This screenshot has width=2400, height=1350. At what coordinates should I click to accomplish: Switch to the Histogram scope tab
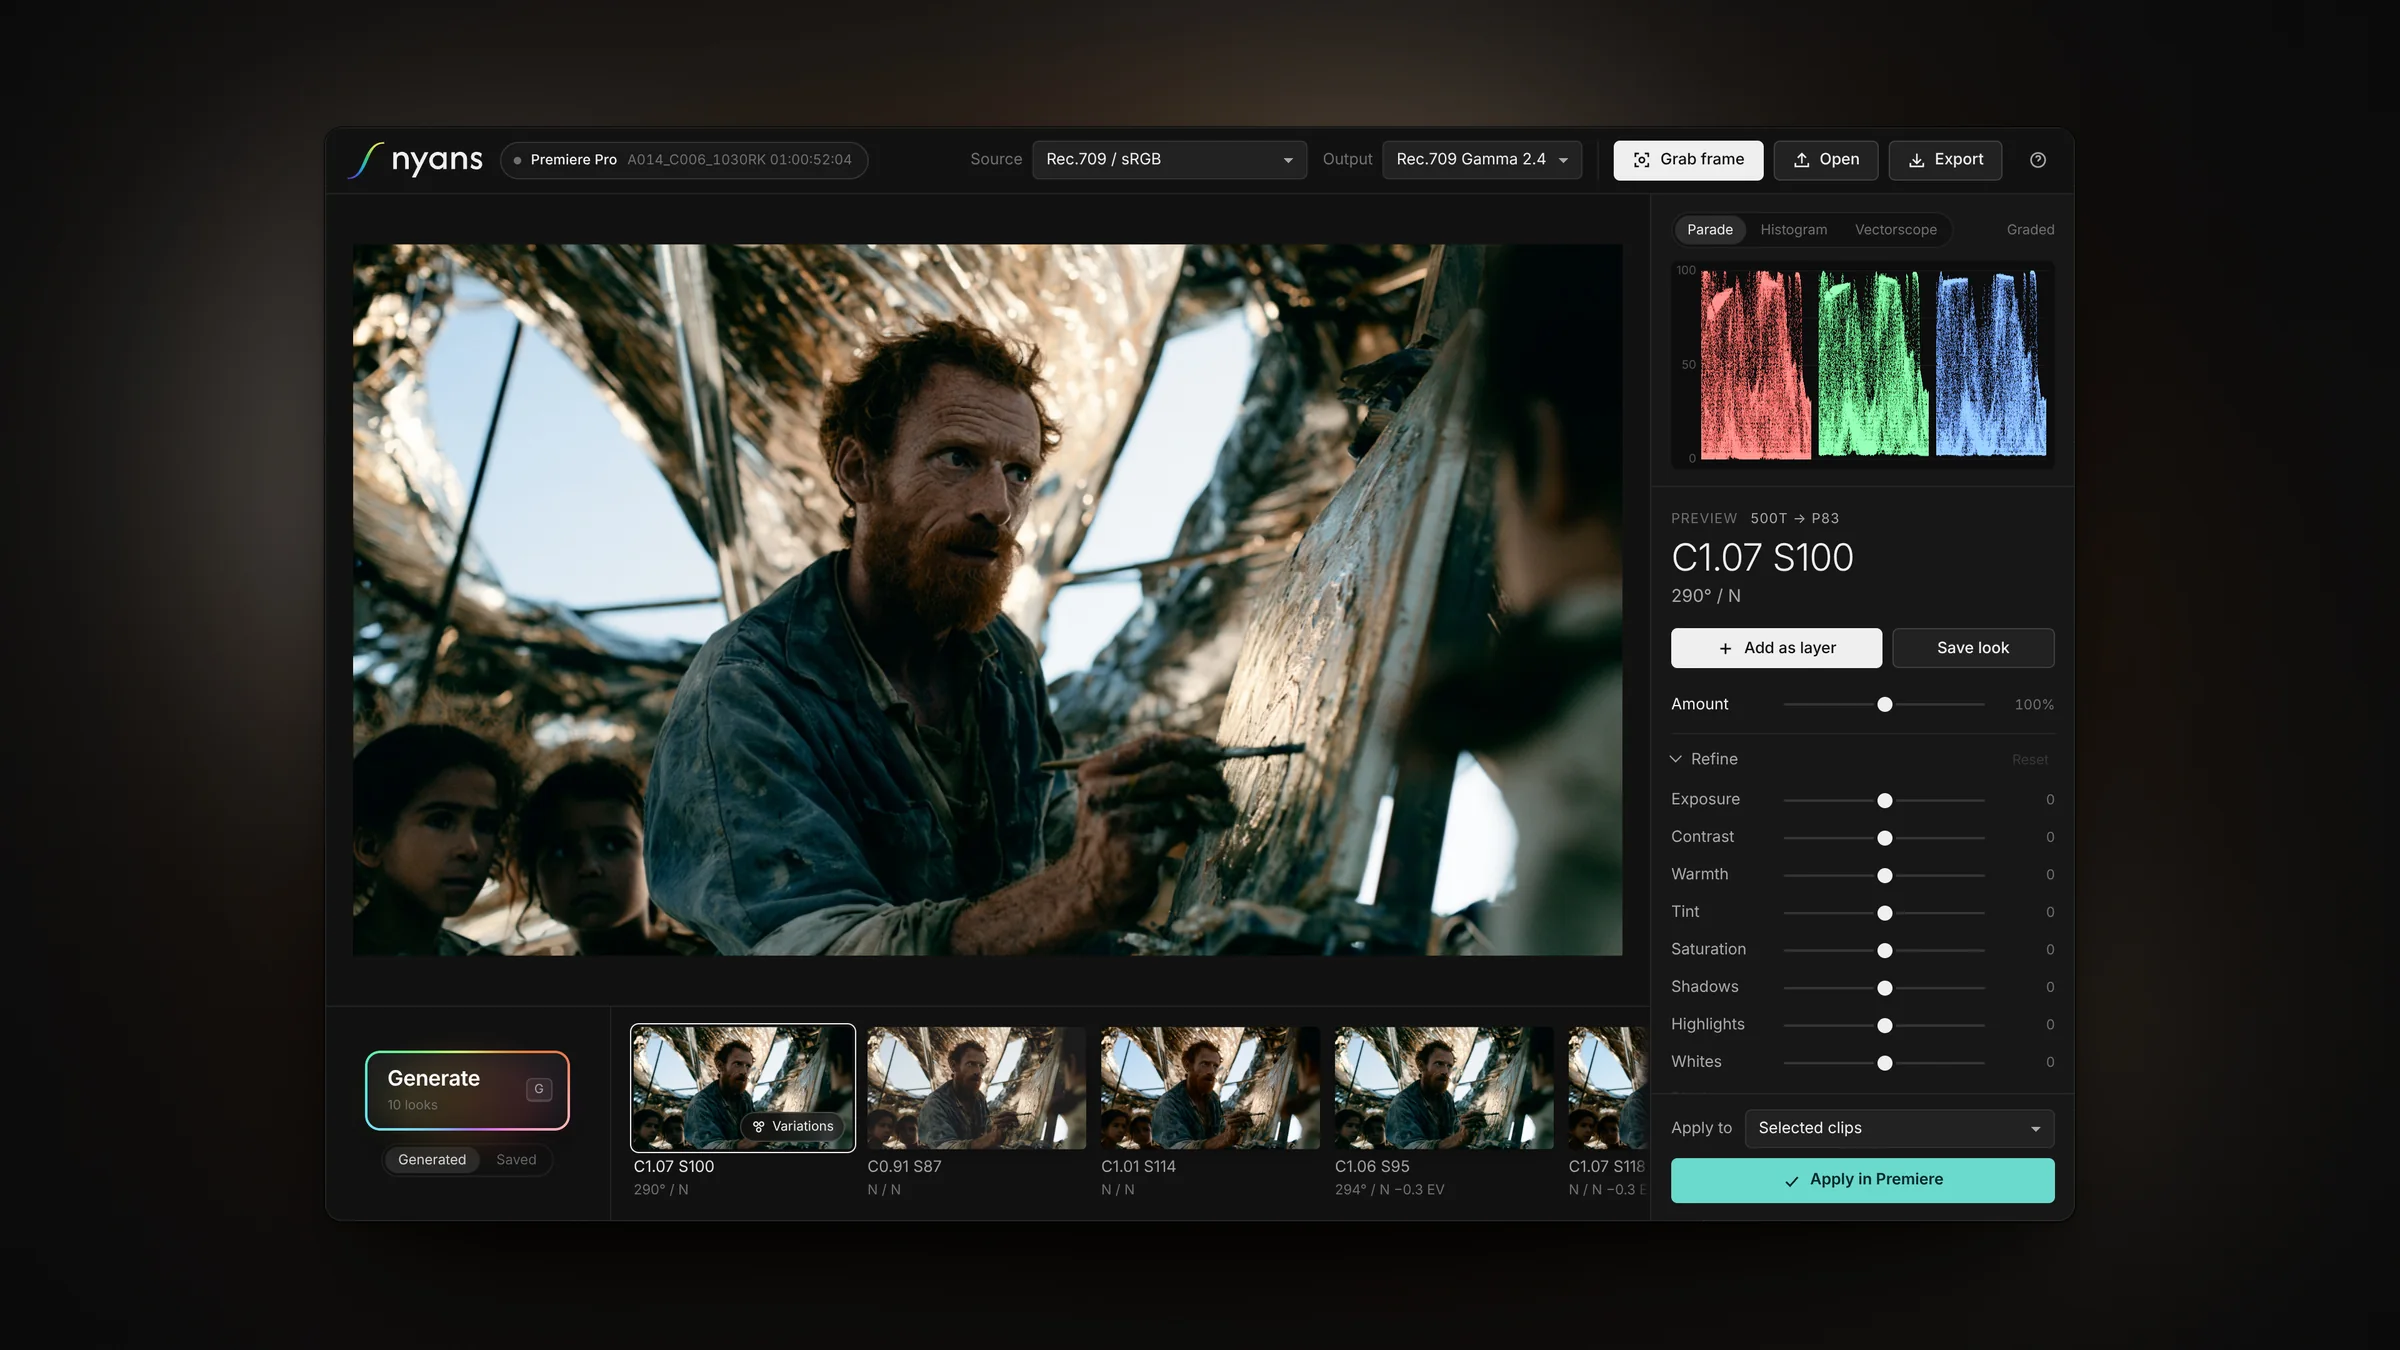1793,230
